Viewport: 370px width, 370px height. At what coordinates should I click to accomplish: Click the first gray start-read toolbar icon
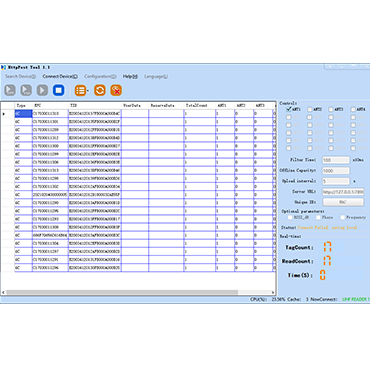pos(10,90)
